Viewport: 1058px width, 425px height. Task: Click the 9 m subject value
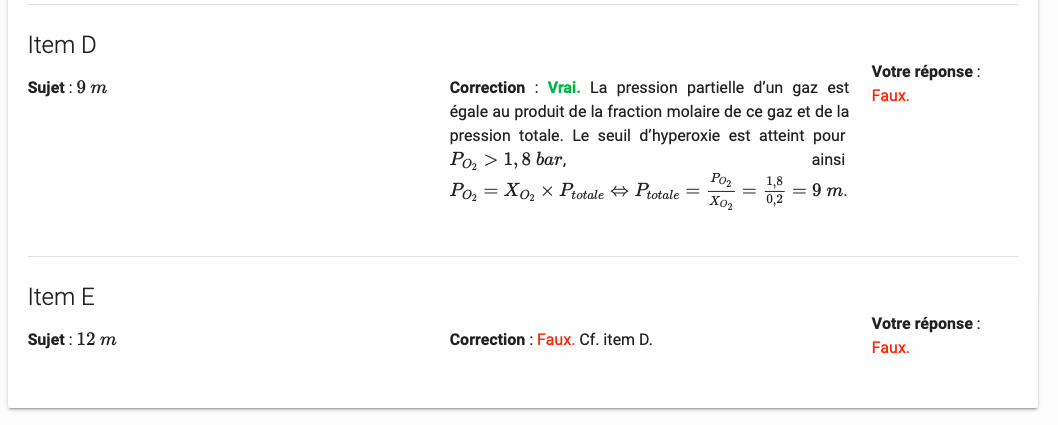click(x=92, y=88)
